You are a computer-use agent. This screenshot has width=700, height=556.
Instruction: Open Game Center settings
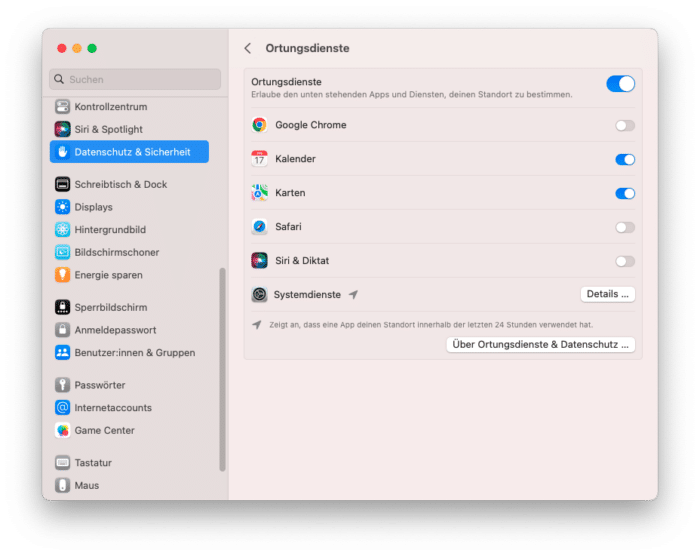coord(129,430)
